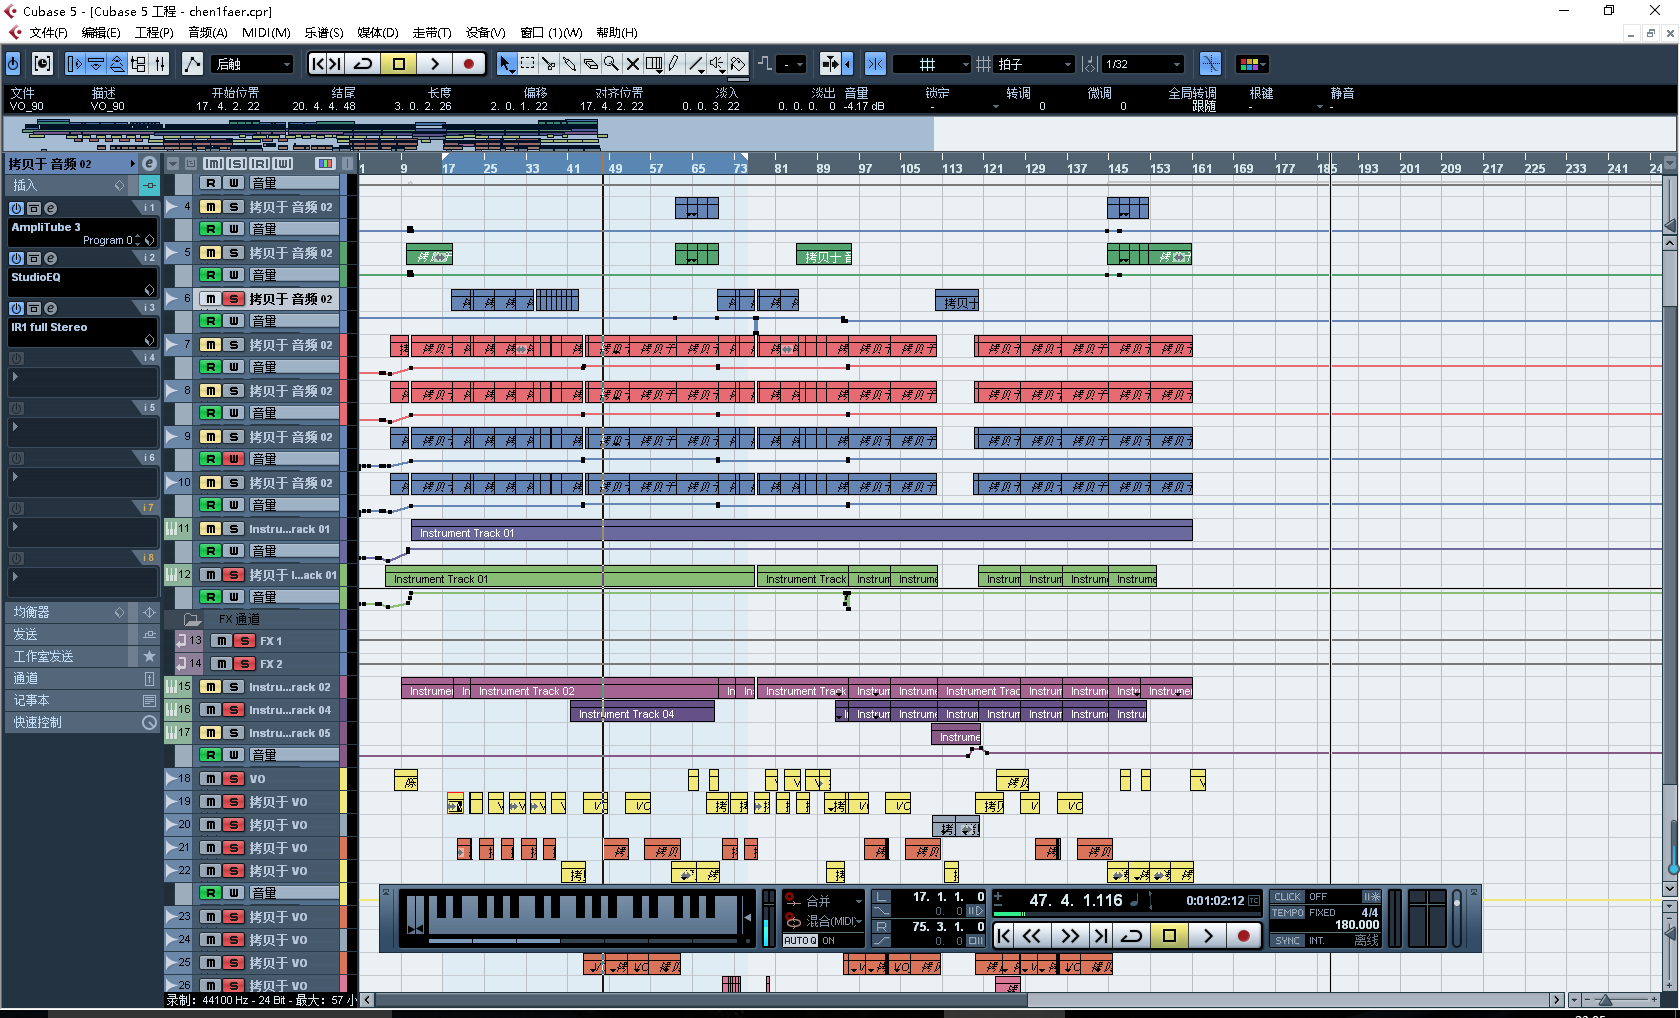
Task: Click the toolbar Stop button
Action: [398, 64]
